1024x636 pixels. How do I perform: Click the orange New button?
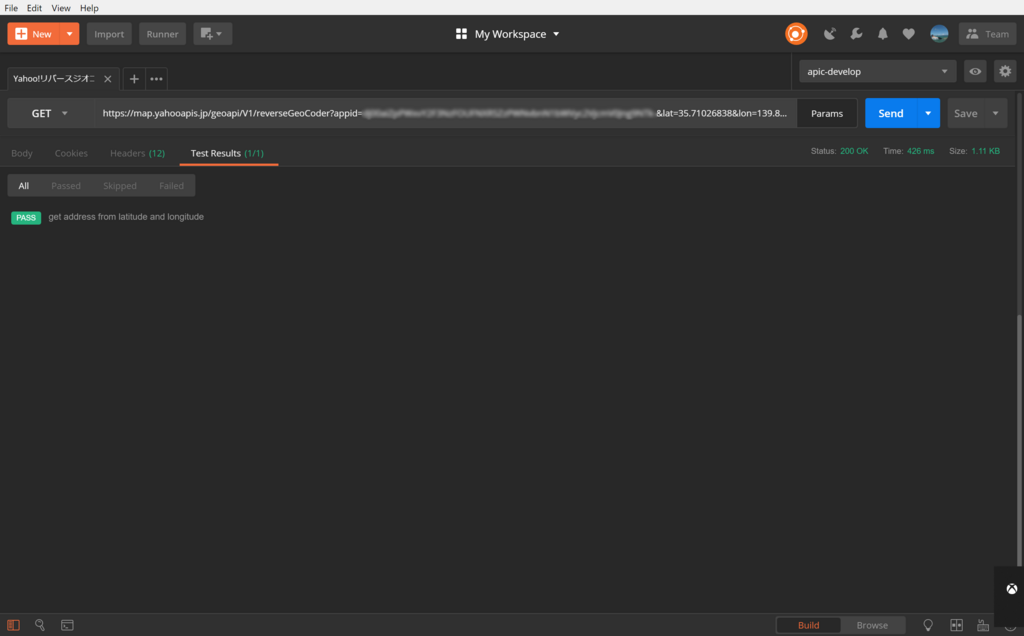[33, 34]
